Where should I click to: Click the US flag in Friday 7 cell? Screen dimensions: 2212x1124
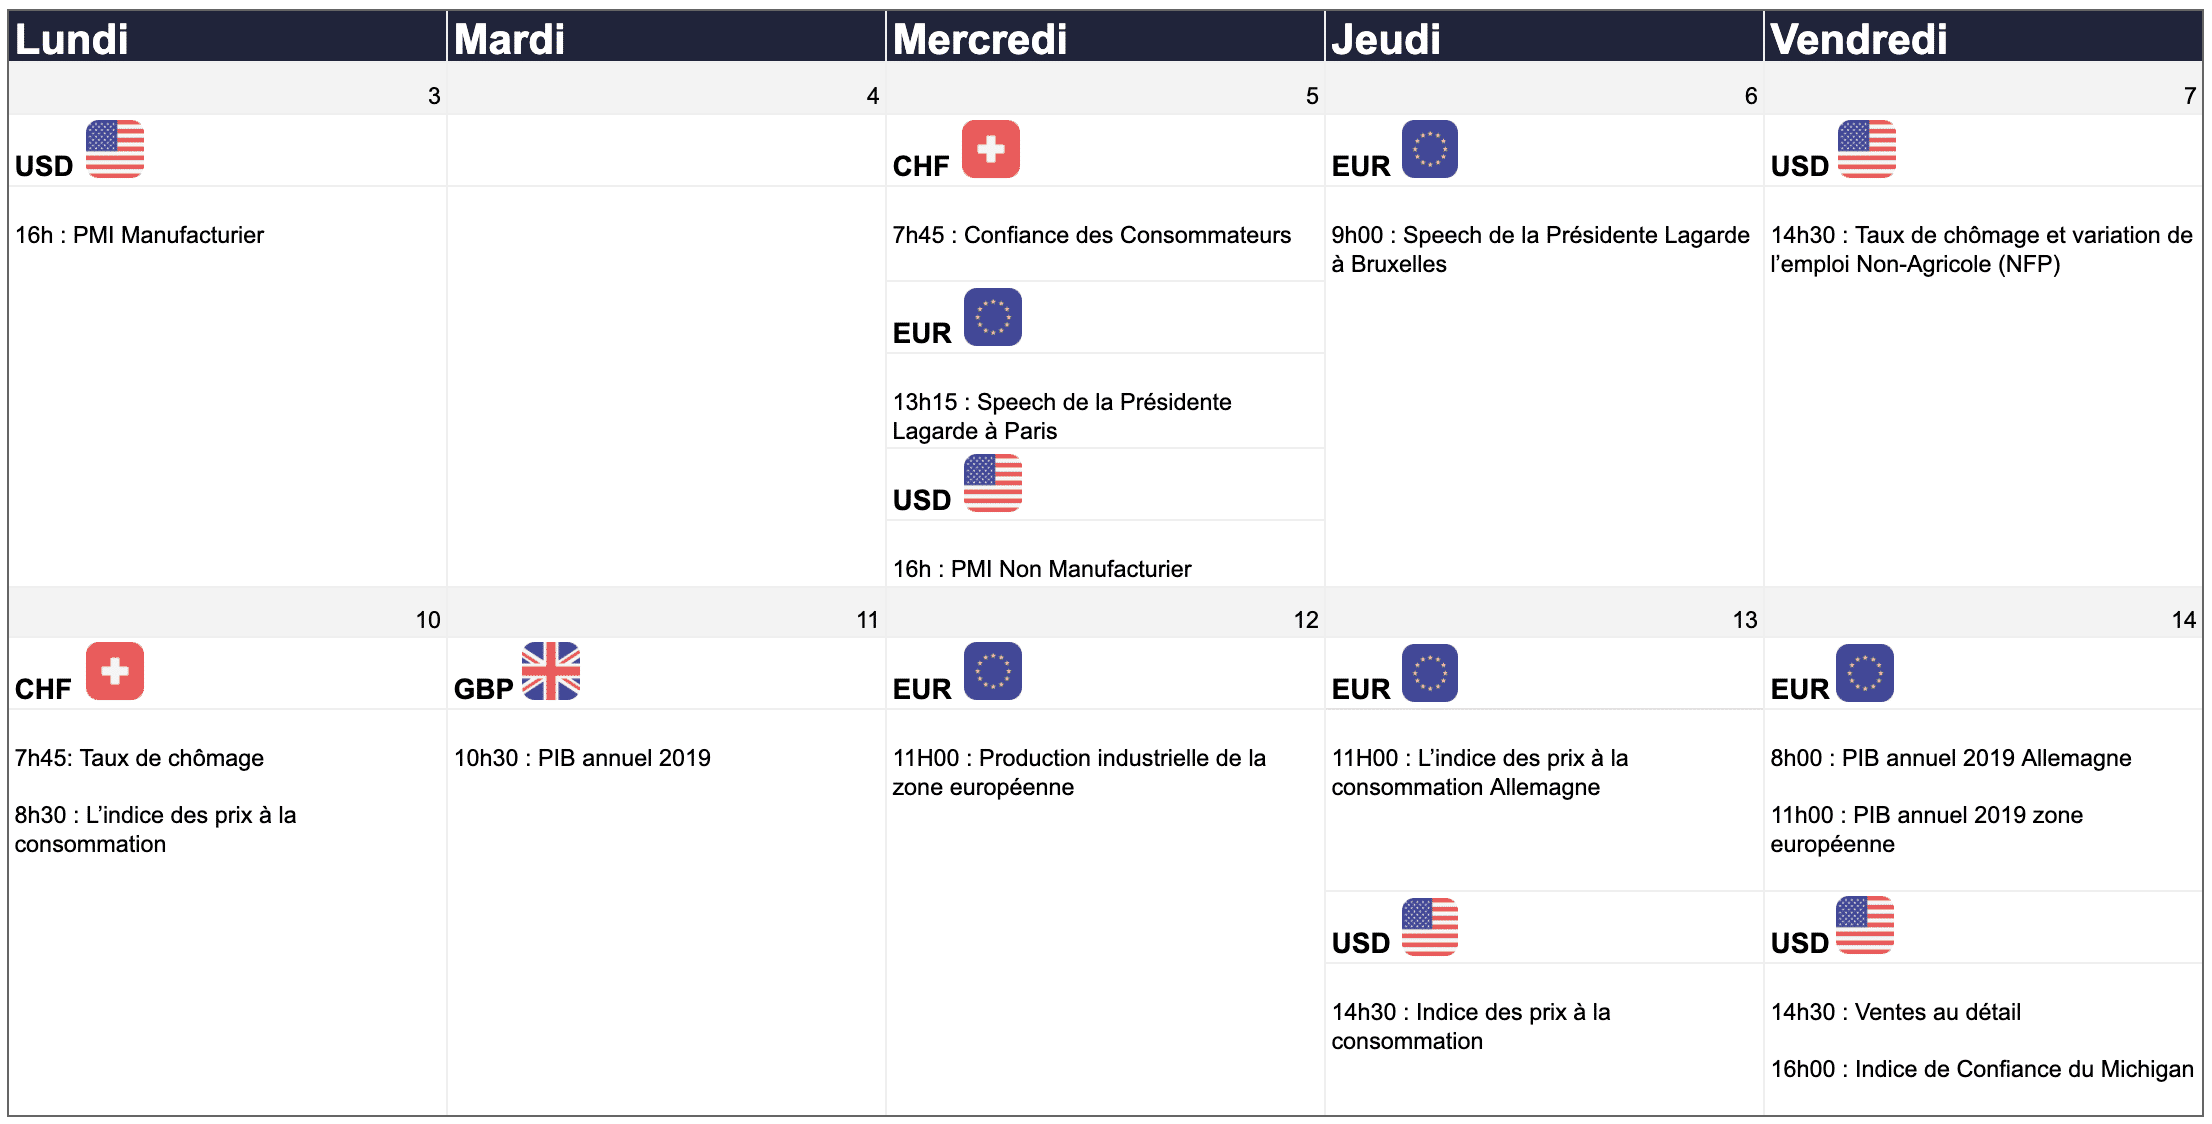coord(1866,149)
